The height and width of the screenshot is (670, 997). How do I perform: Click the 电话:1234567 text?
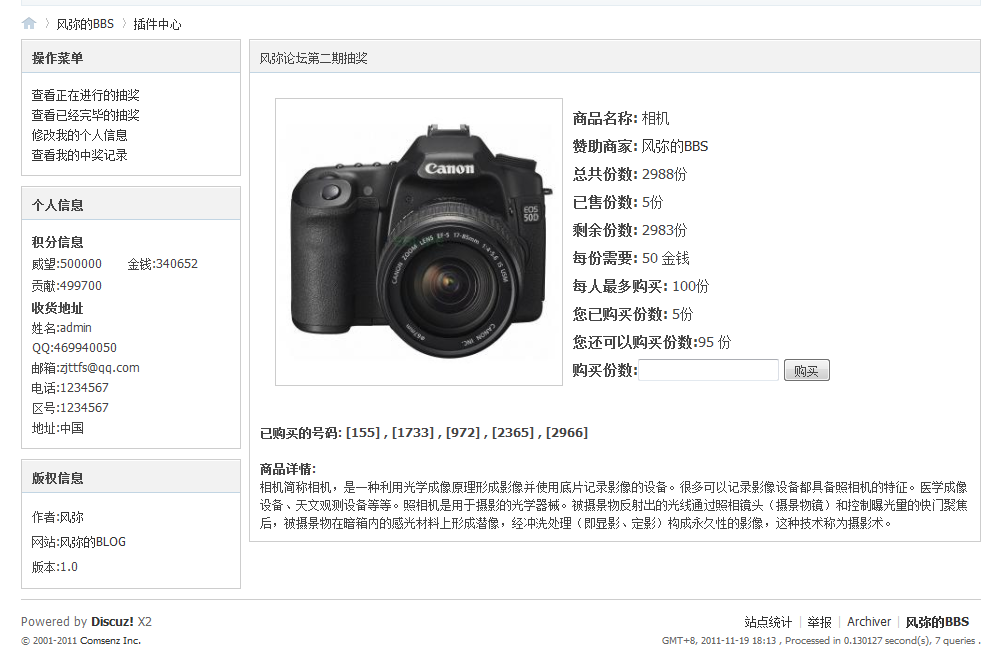(70, 388)
